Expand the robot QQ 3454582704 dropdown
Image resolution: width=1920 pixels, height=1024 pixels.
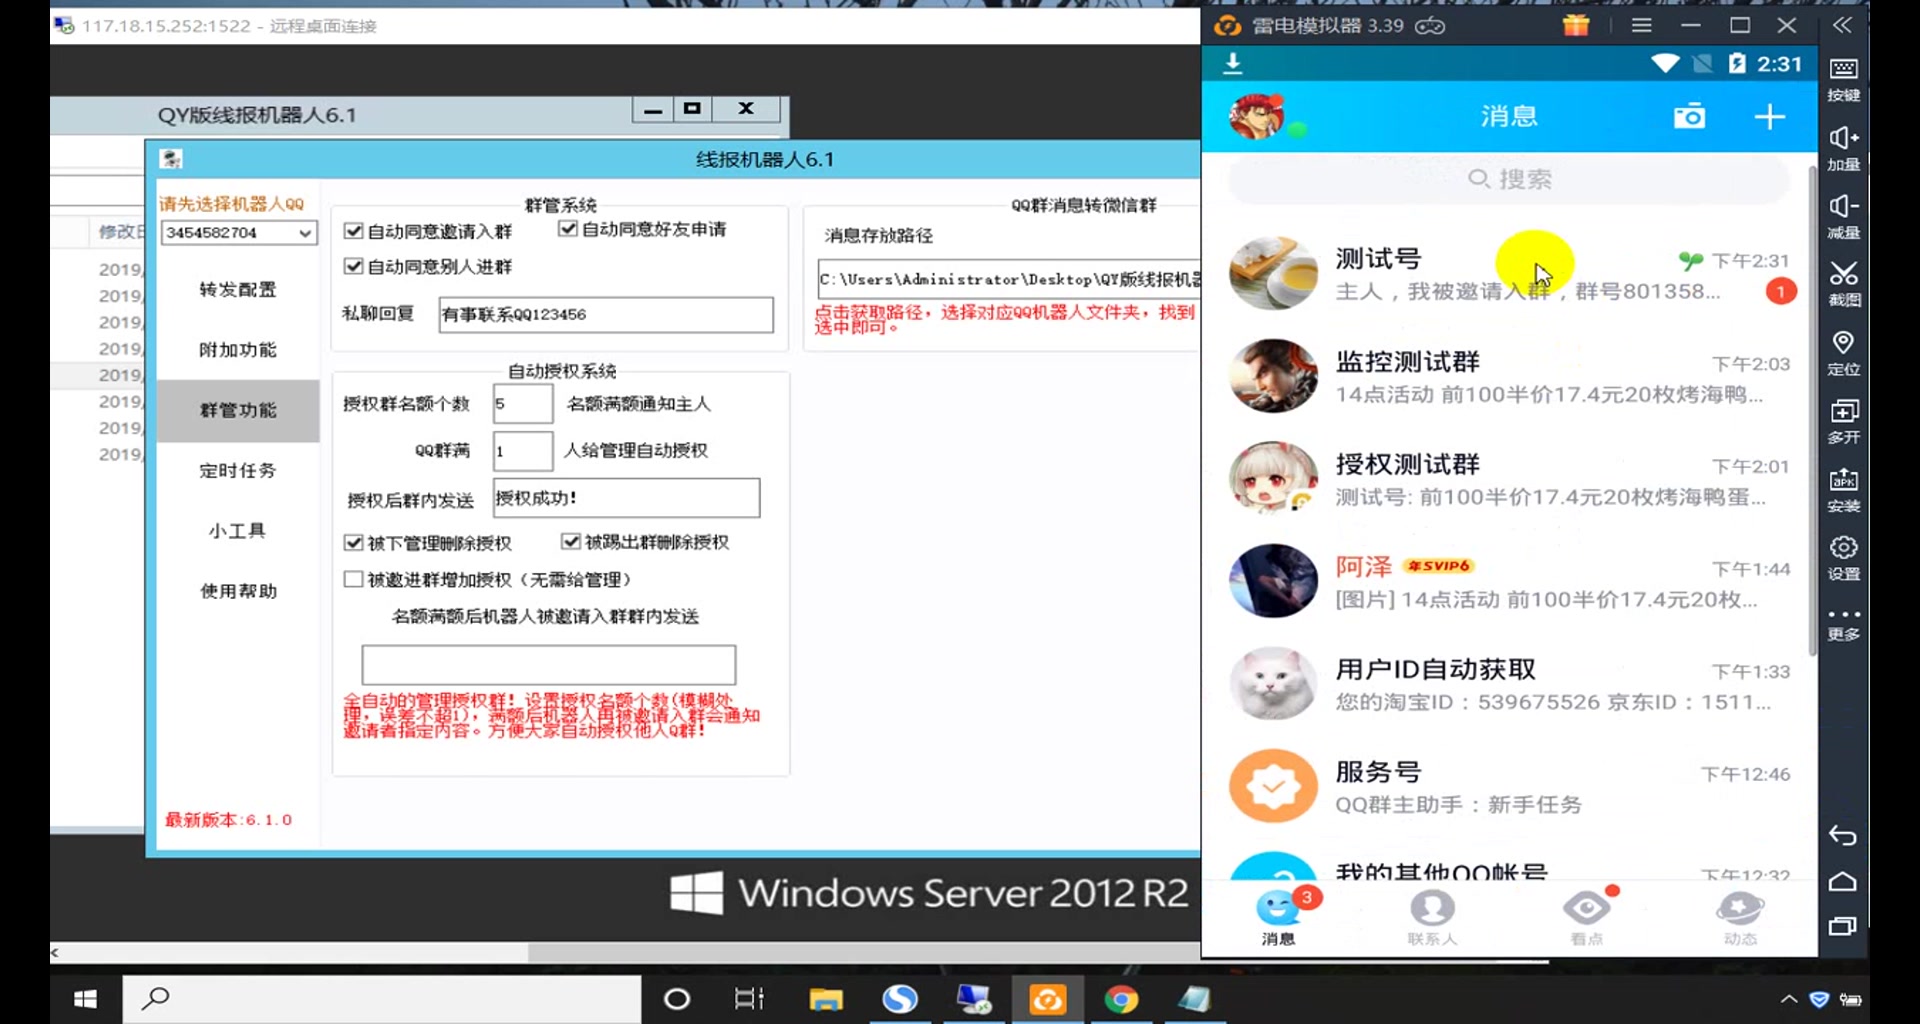point(305,232)
